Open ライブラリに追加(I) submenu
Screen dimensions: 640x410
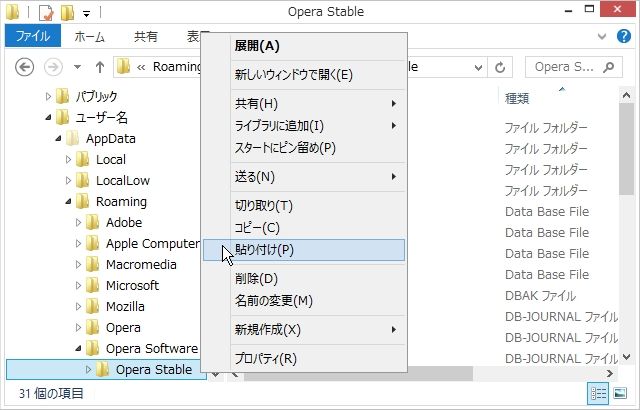click(x=304, y=126)
